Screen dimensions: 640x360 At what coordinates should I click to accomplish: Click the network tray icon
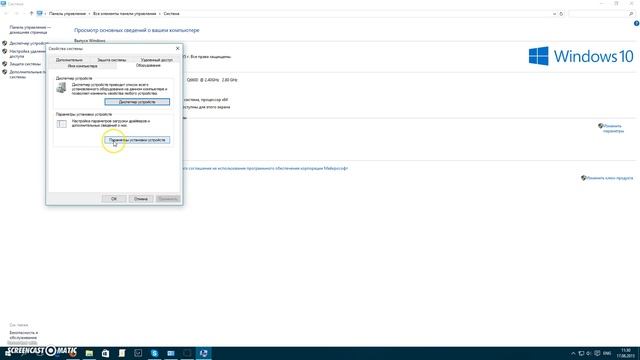click(581, 353)
